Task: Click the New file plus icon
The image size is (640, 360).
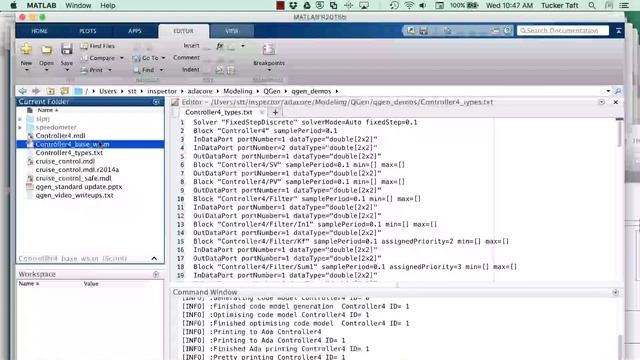Action: point(27,49)
